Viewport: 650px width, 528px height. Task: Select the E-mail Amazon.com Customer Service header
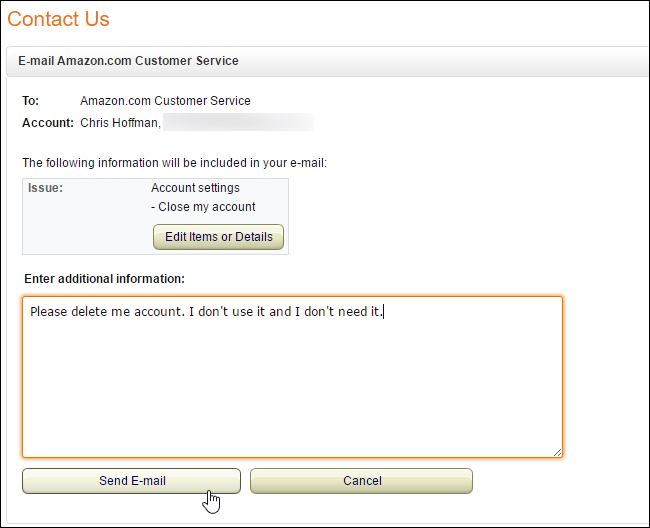pos(129,61)
